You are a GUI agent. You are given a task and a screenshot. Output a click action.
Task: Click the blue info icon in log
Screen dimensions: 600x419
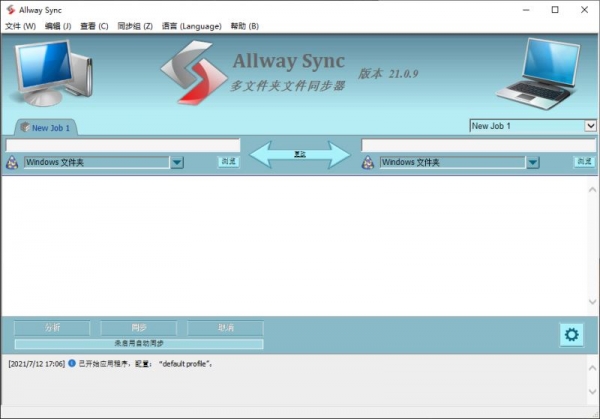click(x=72, y=363)
